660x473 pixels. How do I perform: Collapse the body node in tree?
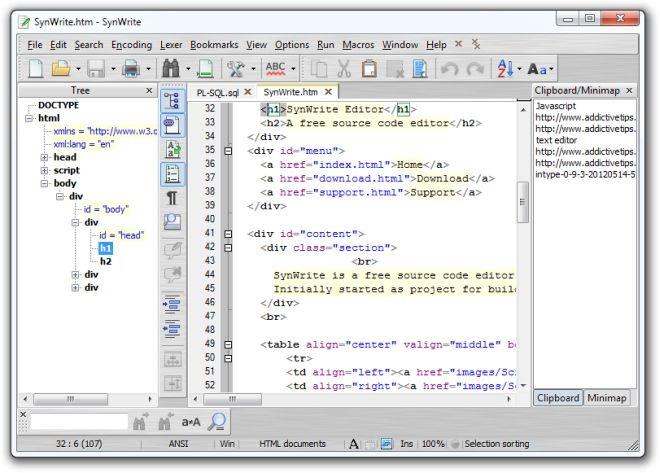pos(44,183)
